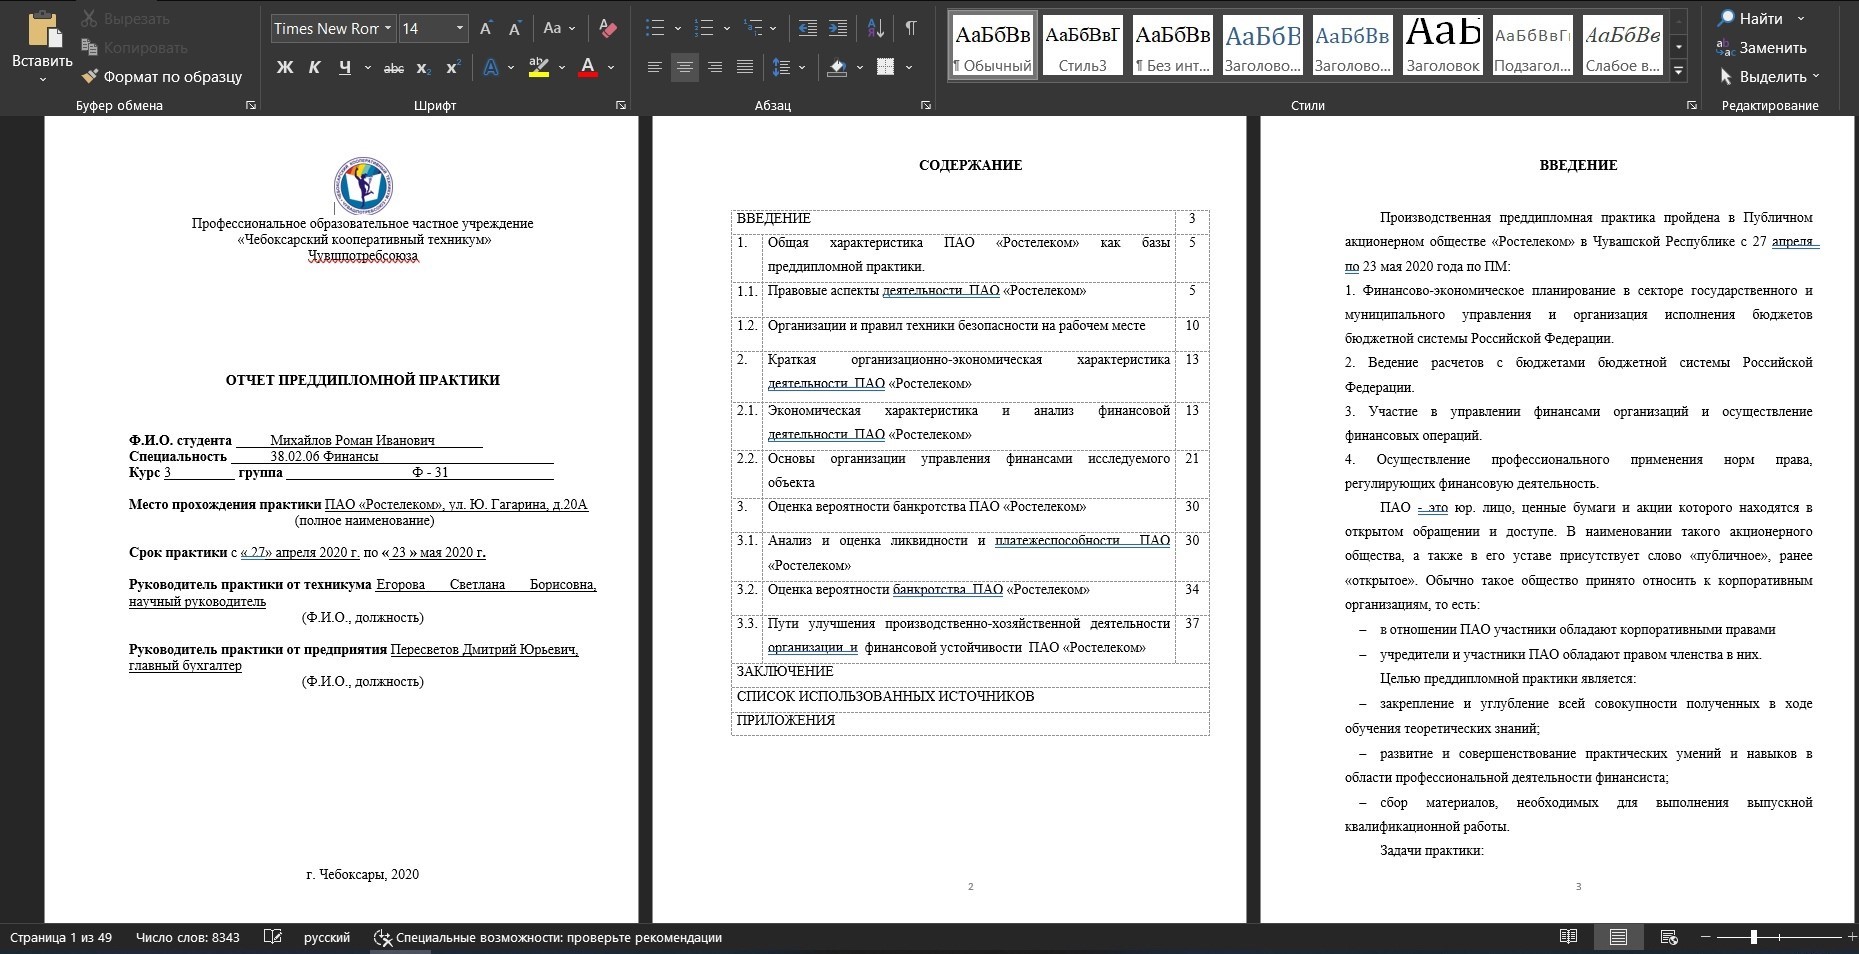Screen dimensions: 1859x954
Task: Toggle show paragraph marks (¶)
Action: click(x=910, y=28)
